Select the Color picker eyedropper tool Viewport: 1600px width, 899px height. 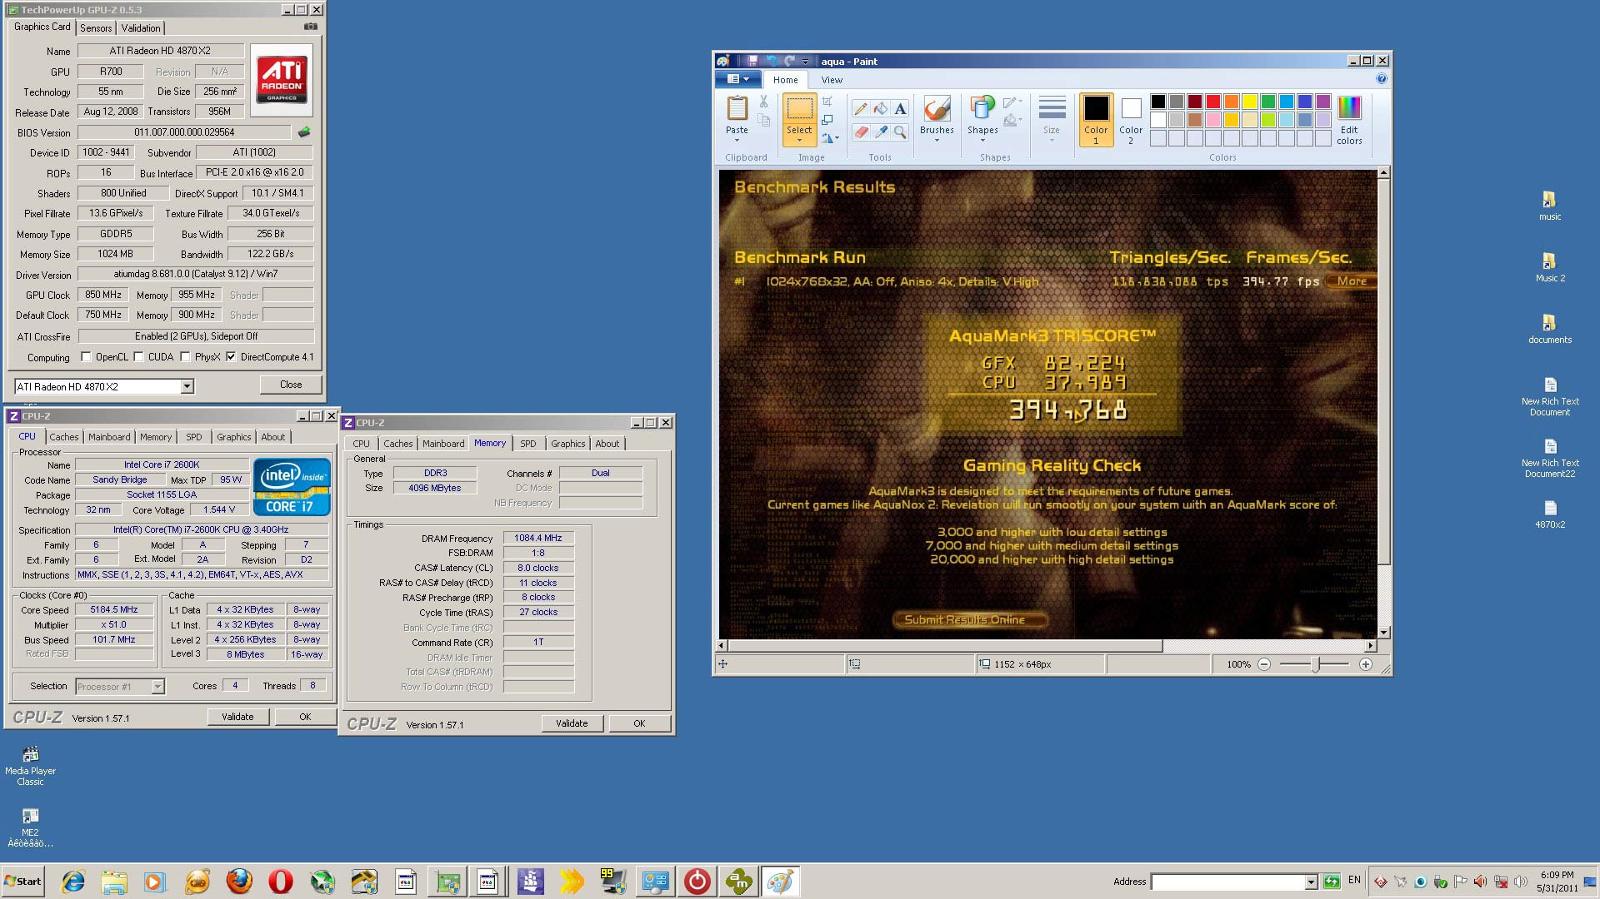point(880,131)
